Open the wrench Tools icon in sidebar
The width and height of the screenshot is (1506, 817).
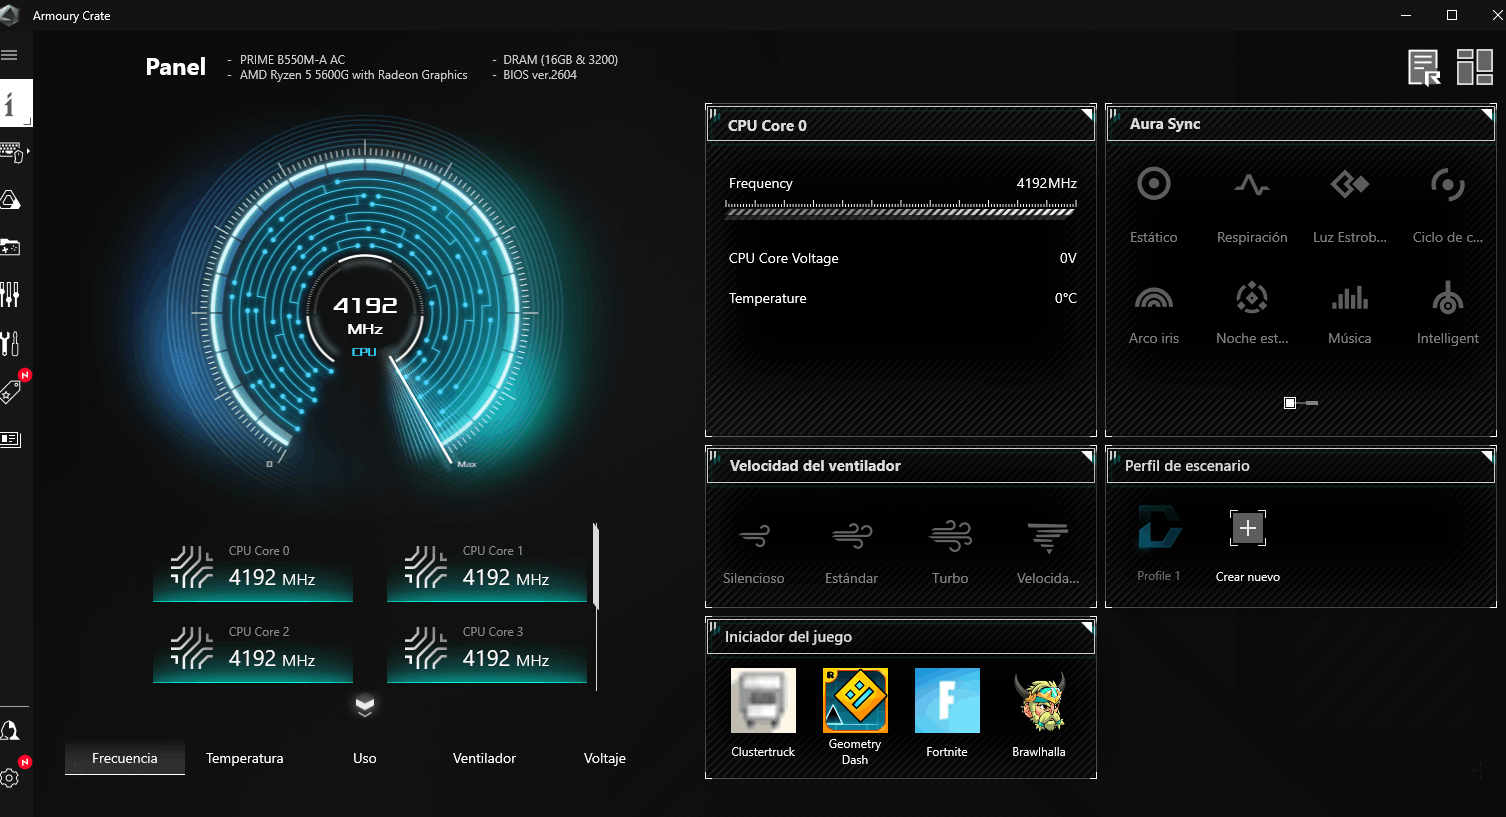(x=10, y=343)
